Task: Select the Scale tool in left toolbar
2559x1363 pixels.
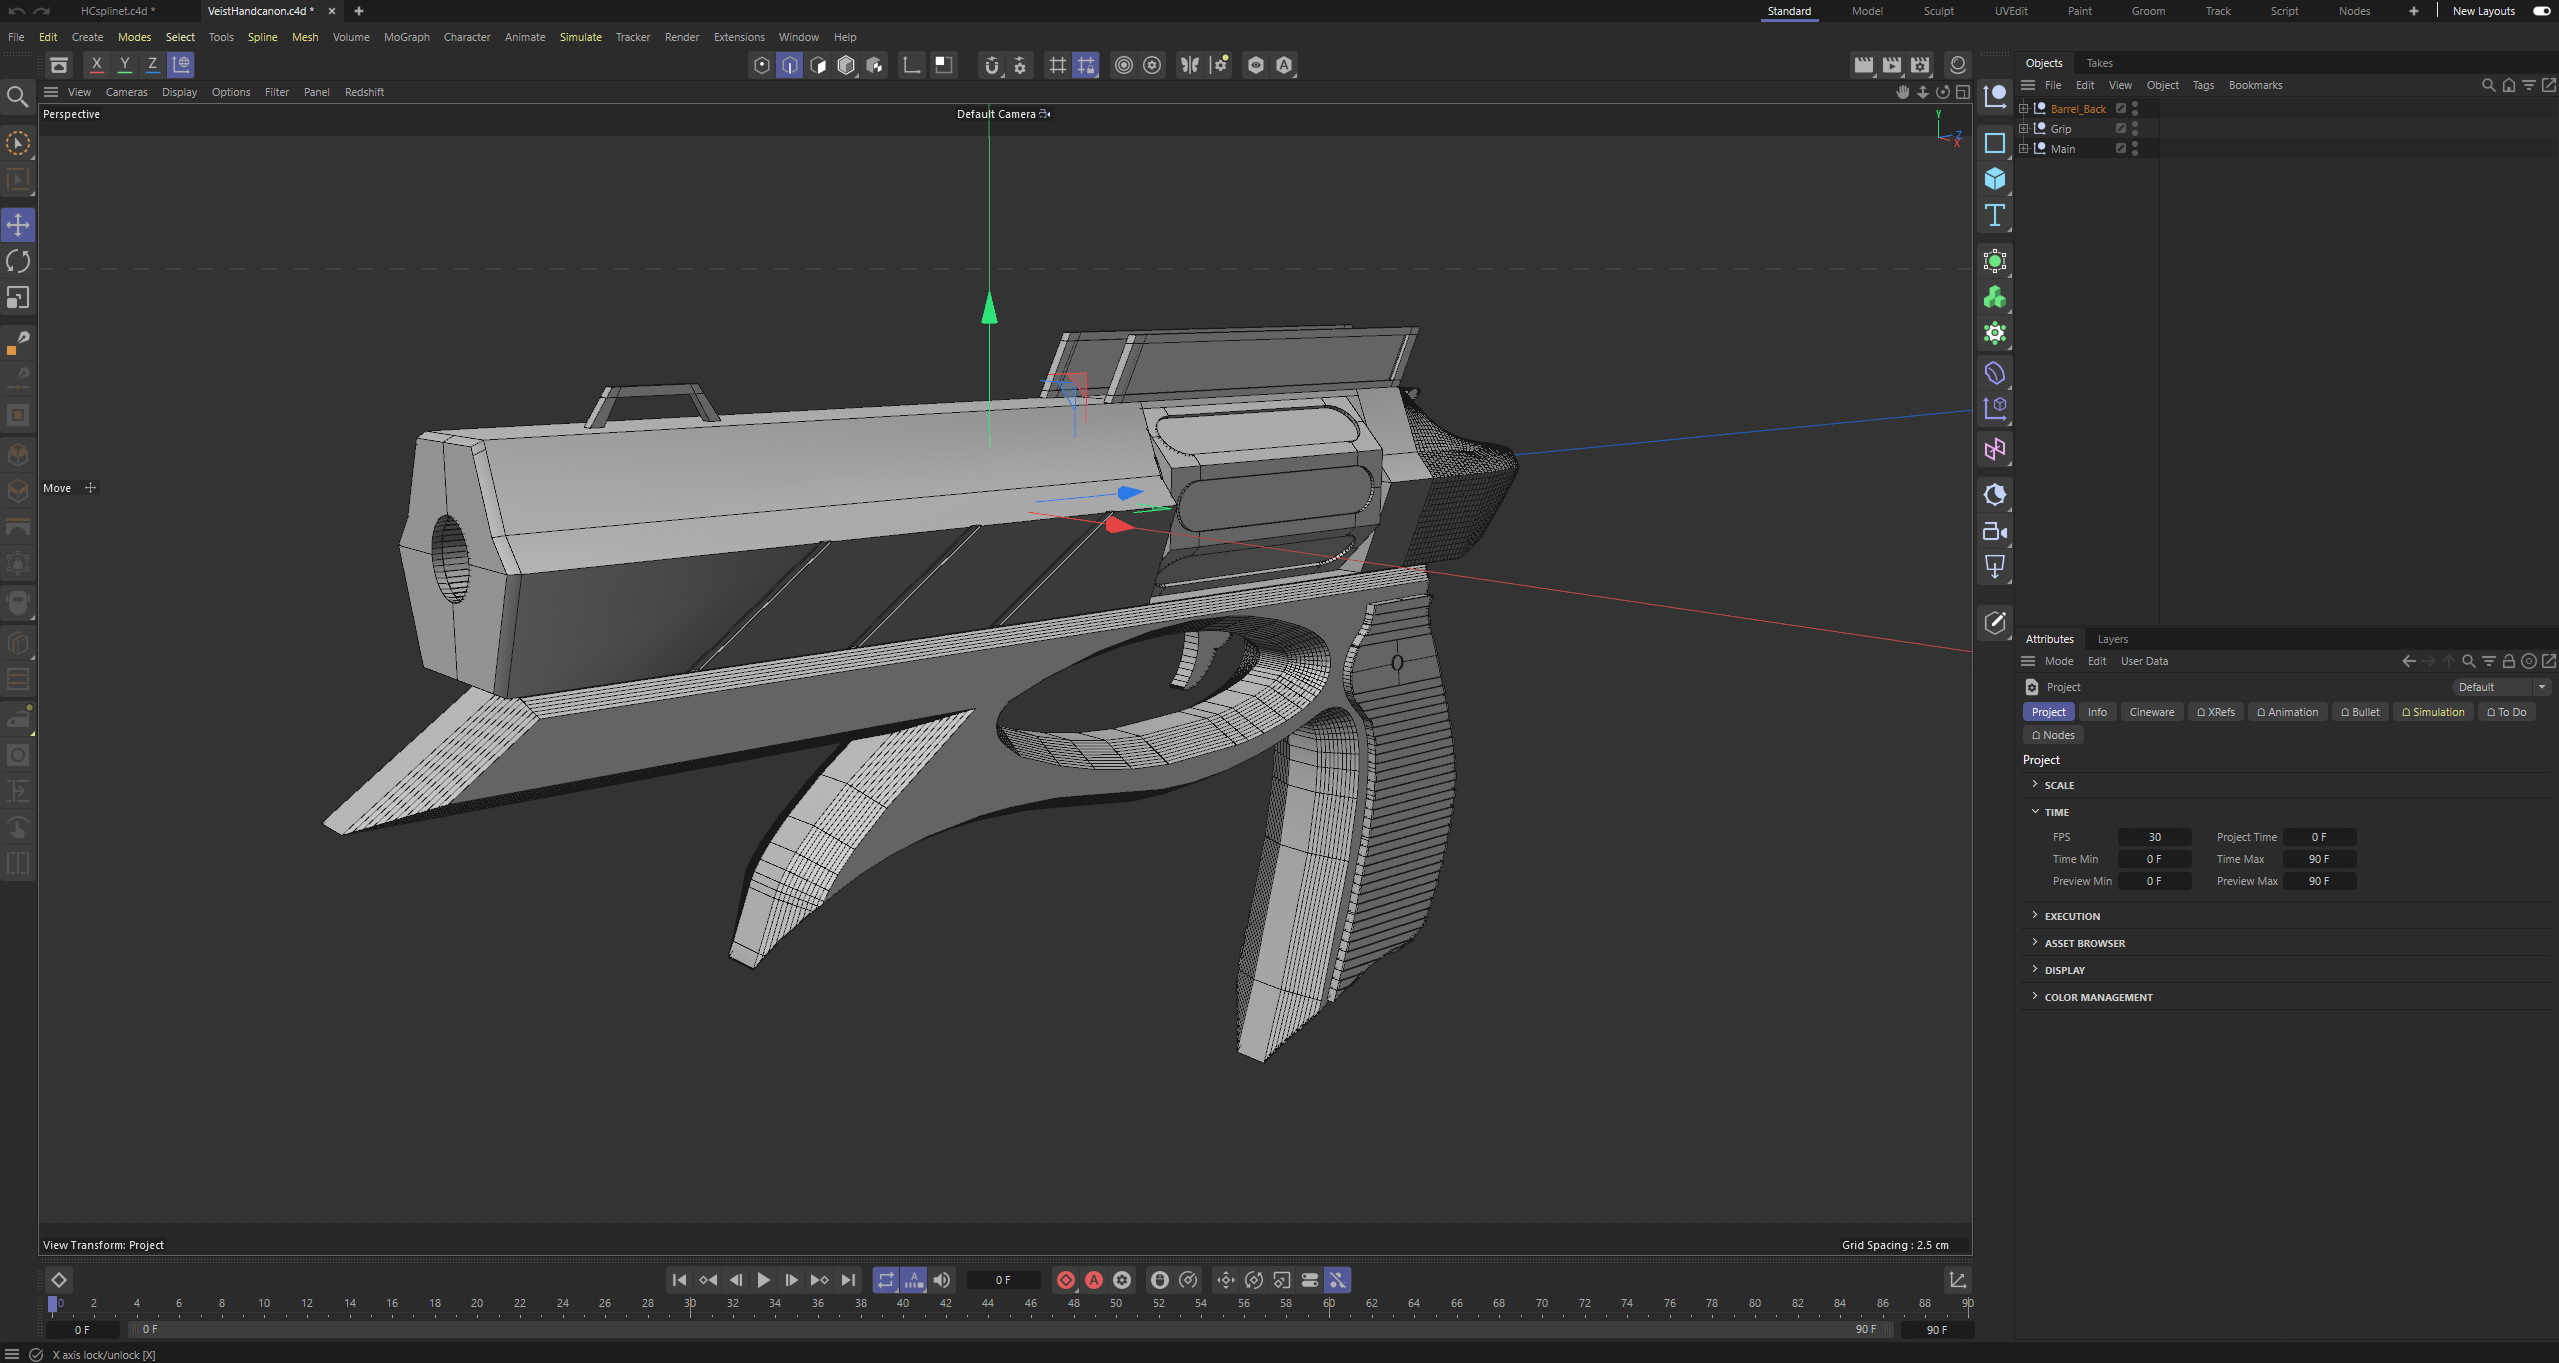Action: click(x=18, y=298)
